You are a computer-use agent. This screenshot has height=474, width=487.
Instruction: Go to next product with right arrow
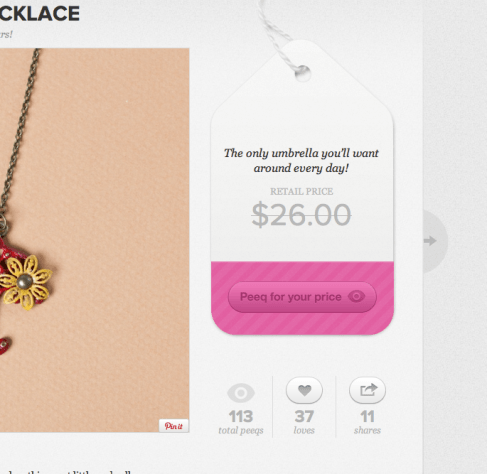click(x=434, y=241)
